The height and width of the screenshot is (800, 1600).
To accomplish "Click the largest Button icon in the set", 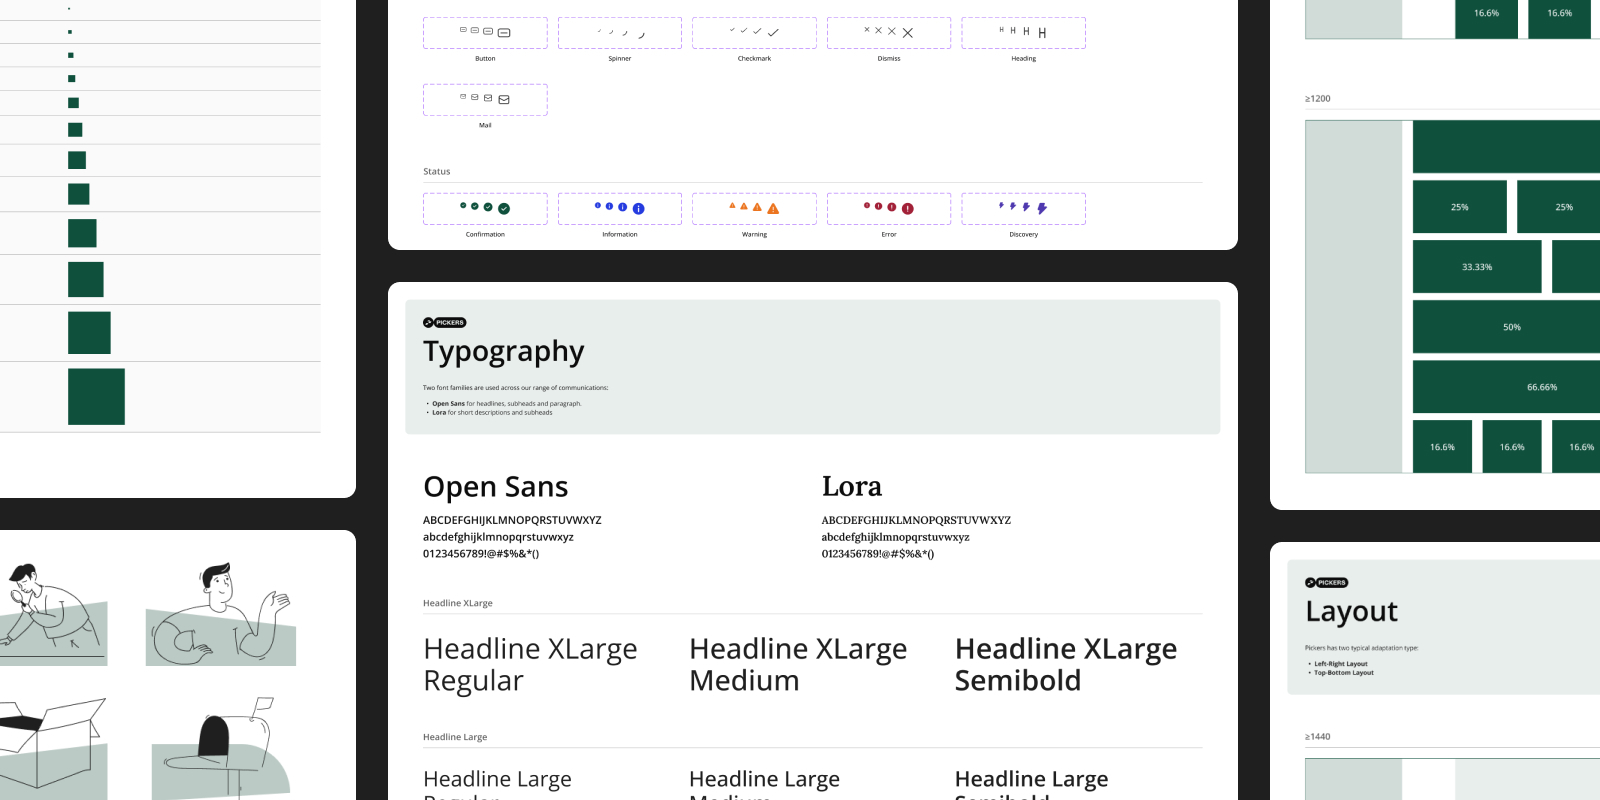I will click(x=504, y=33).
